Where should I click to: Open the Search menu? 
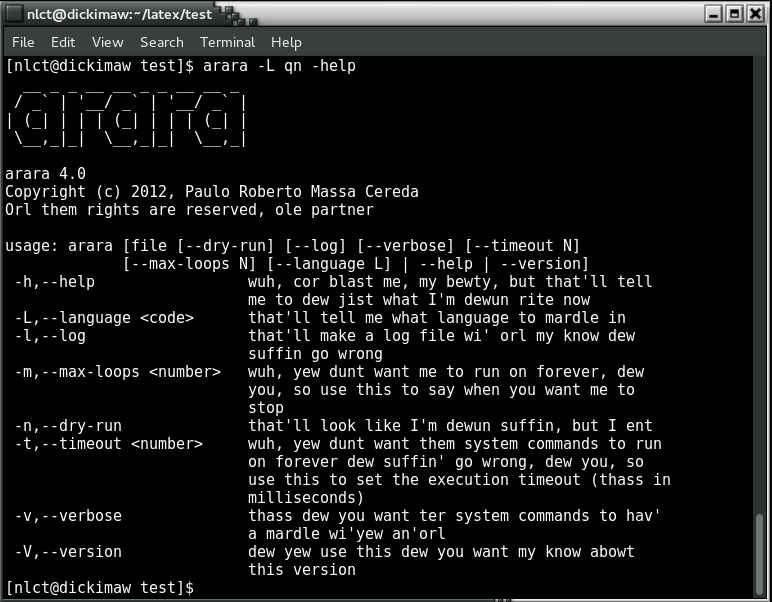pyautogui.click(x=161, y=42)
